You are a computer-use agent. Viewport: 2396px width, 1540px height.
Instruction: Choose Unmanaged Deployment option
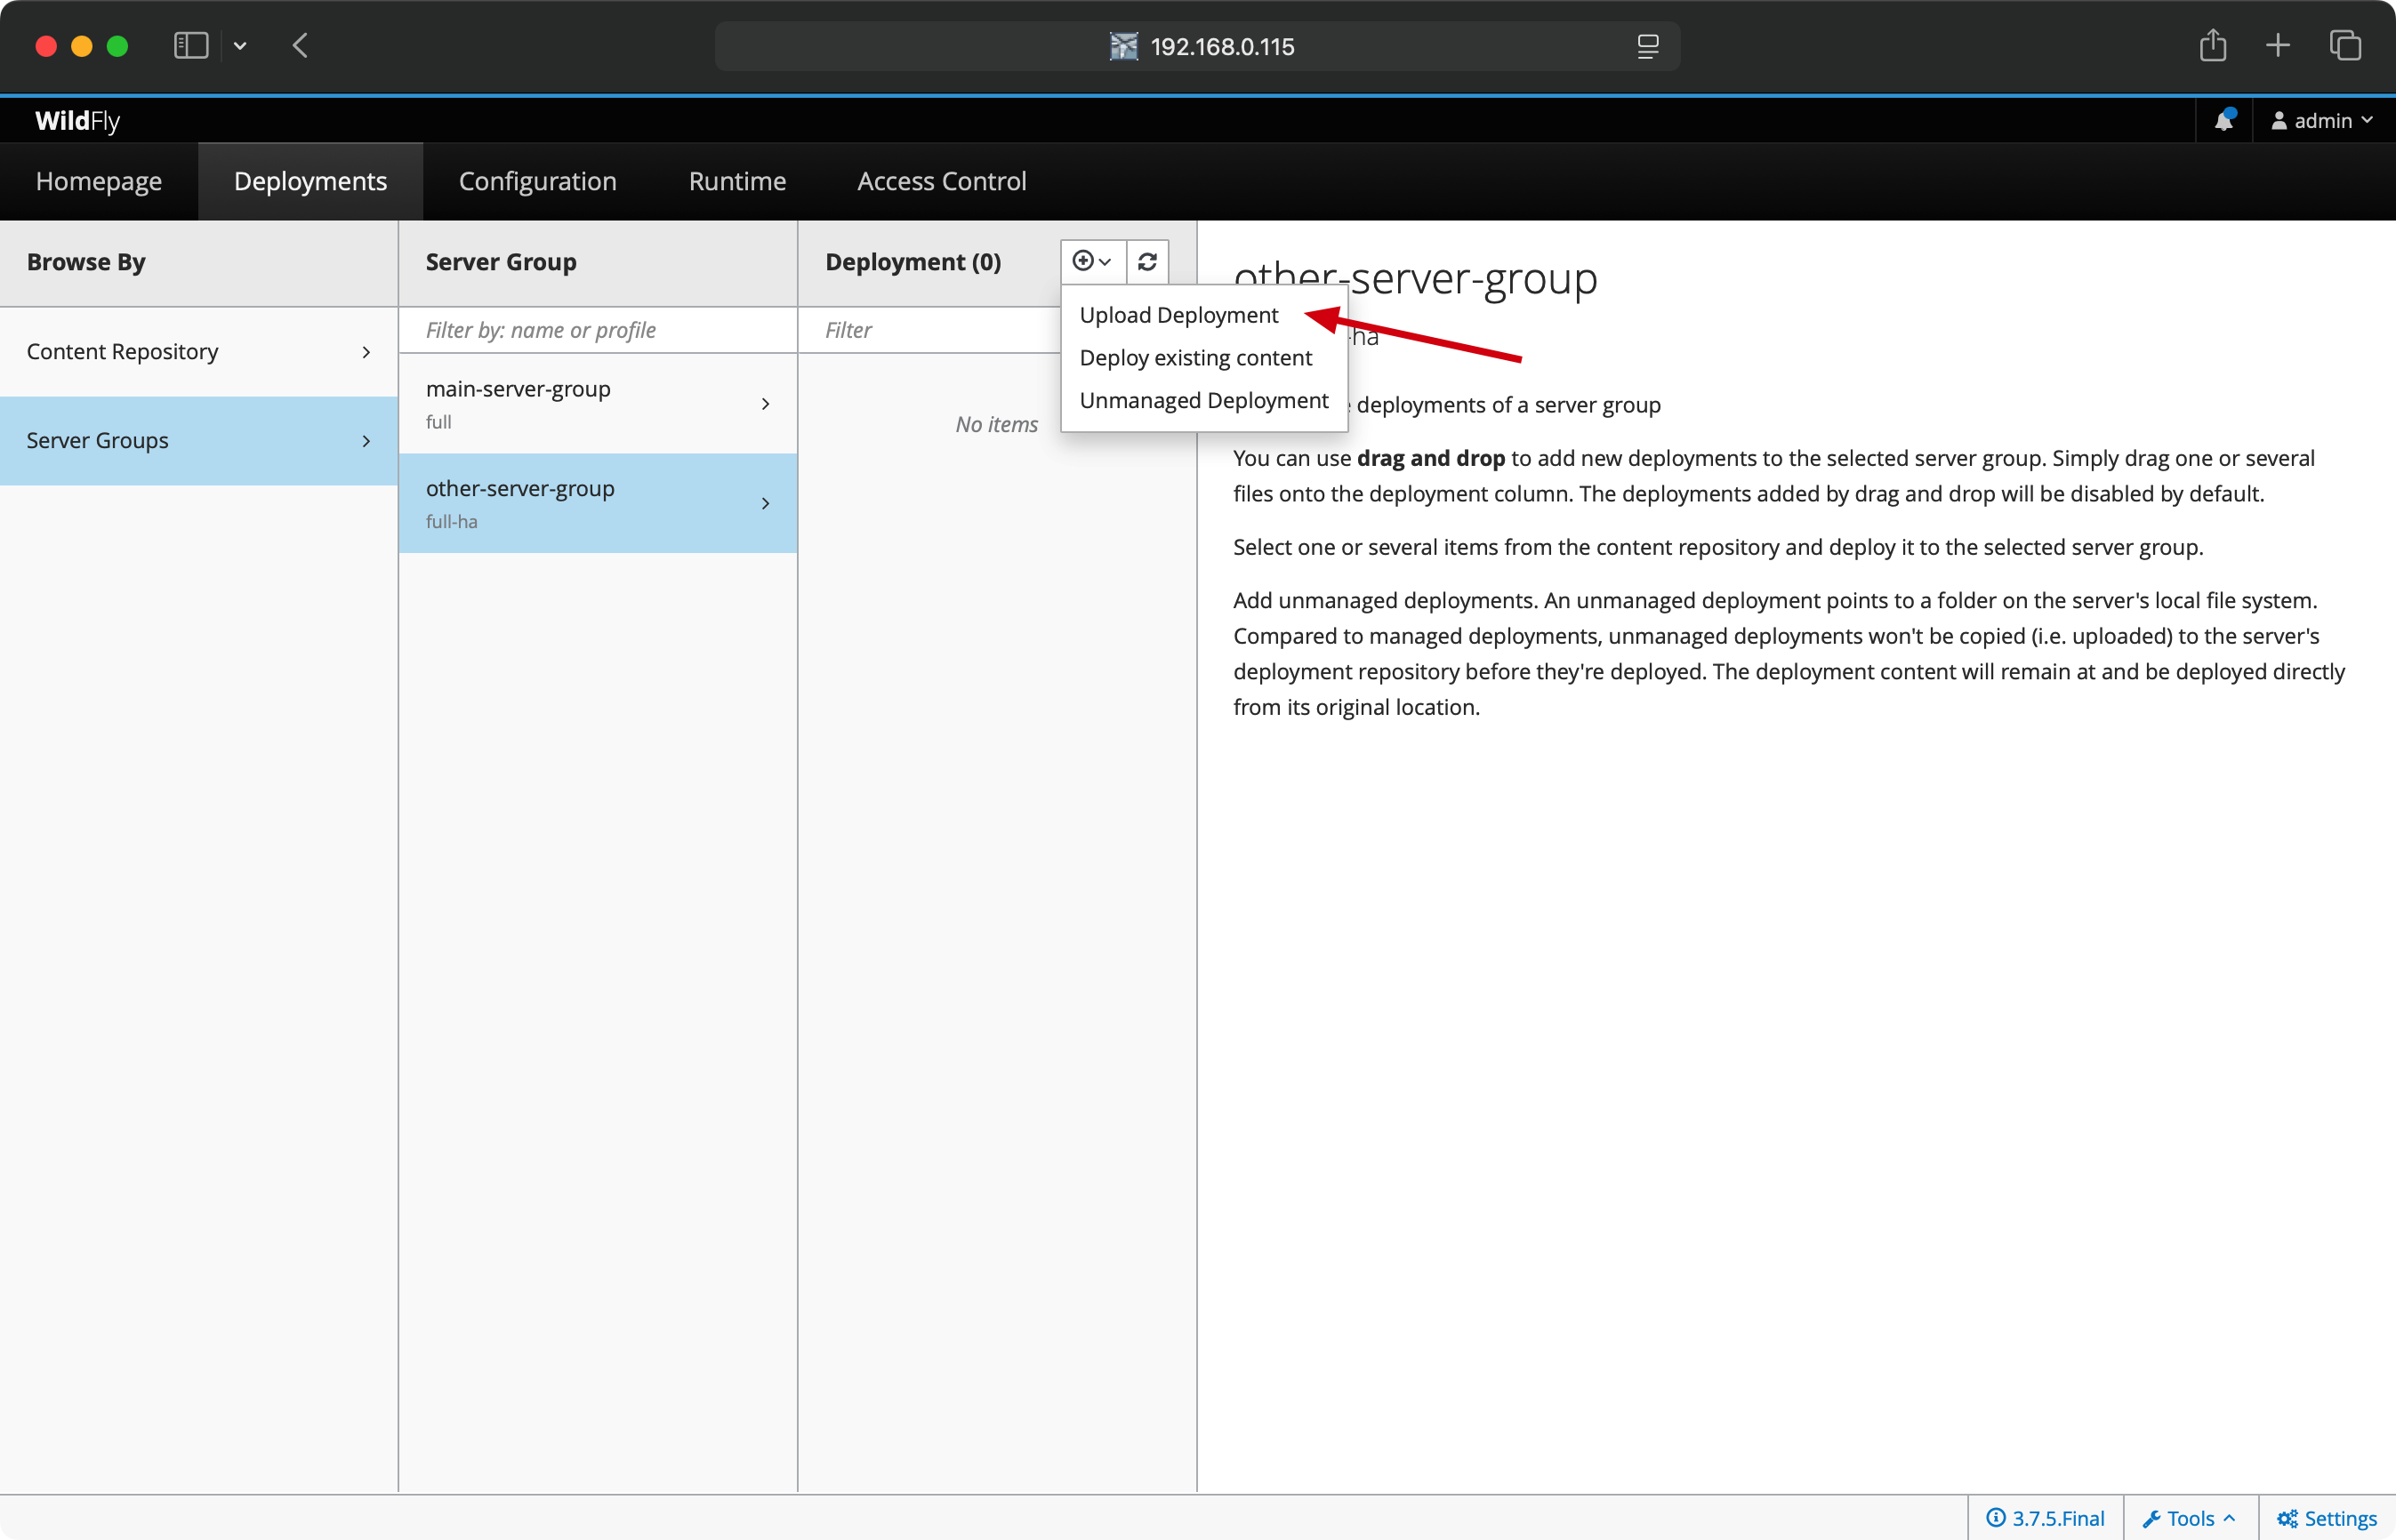click(1203, 400)
